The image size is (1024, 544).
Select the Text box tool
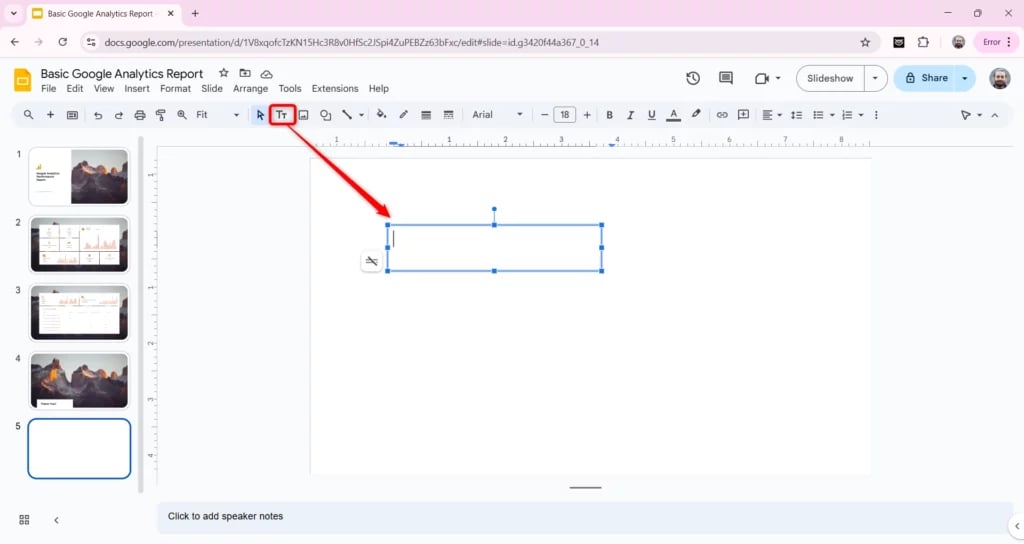click(x=282, y=115)
